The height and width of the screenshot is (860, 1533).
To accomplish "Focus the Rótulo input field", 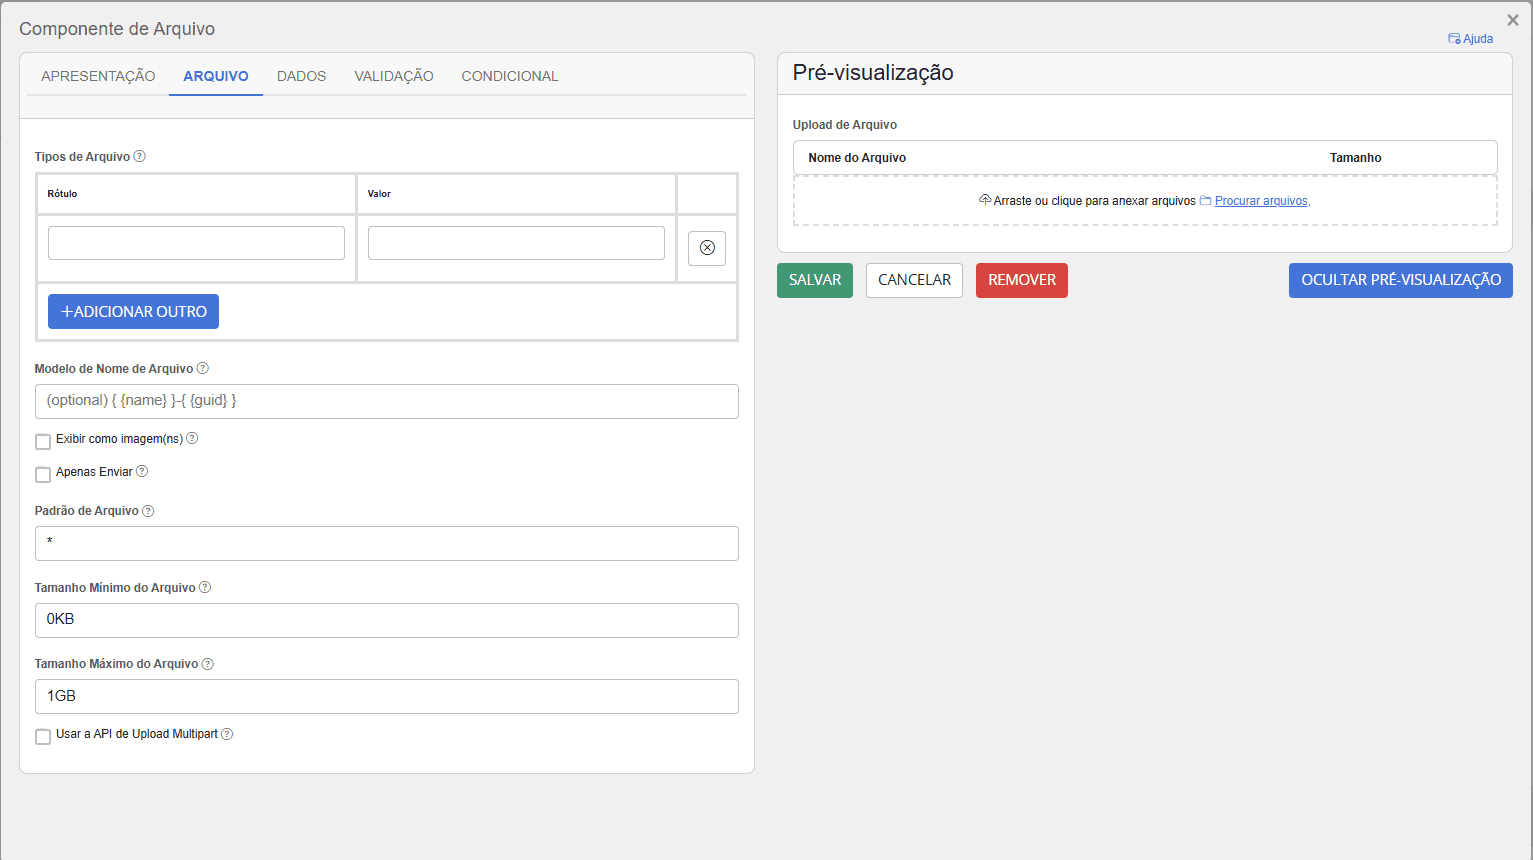I will 196,243.
